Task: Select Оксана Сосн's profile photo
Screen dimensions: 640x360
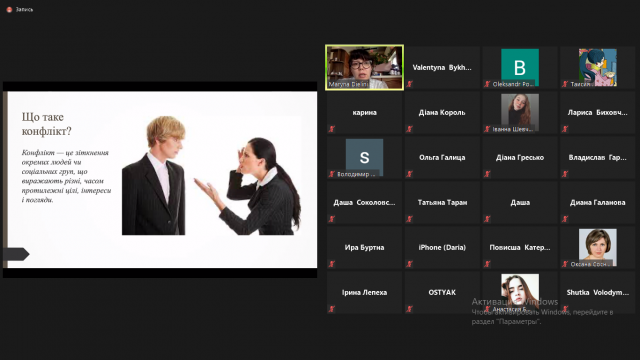Action: coord(598,247)
